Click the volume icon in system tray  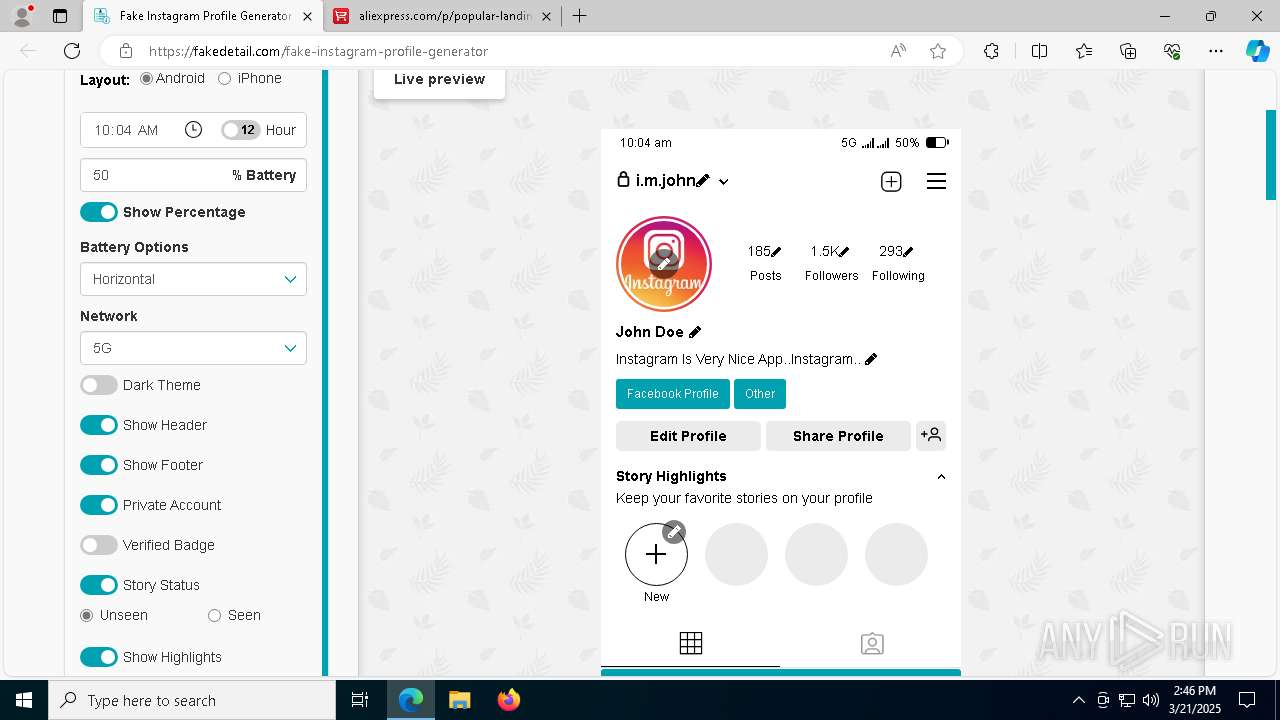(x=1151, y=700)
